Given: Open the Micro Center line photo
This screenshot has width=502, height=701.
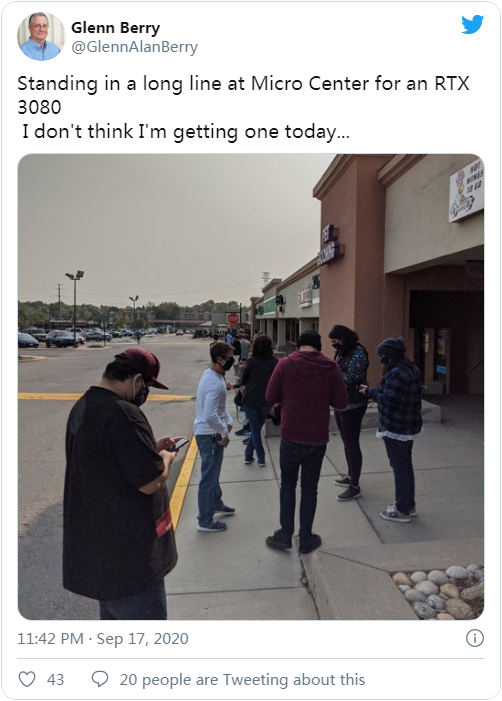Looking at the screenshot, I should (x=251, y=387).
